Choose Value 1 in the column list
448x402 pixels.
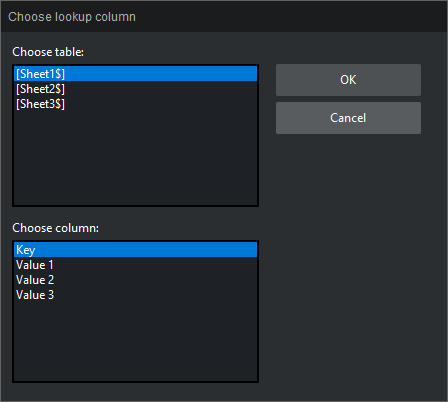tap(135, 265)
